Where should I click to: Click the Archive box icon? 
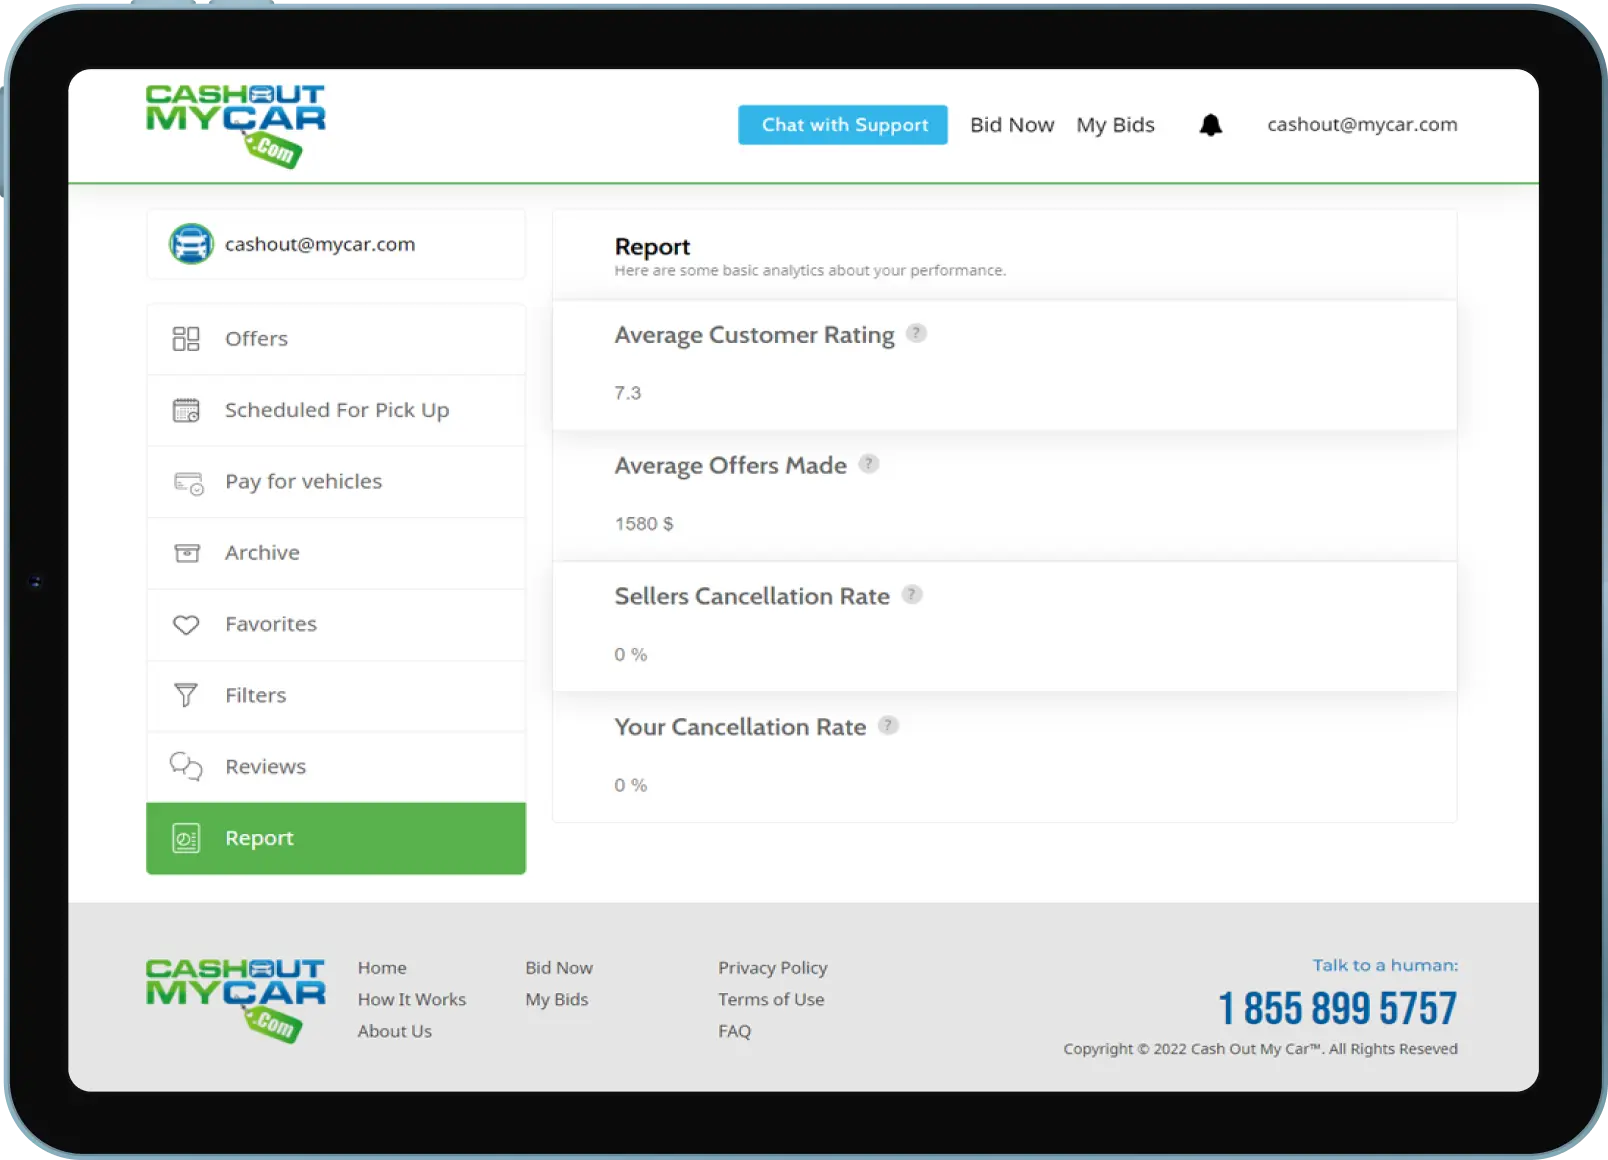[187, 553]
